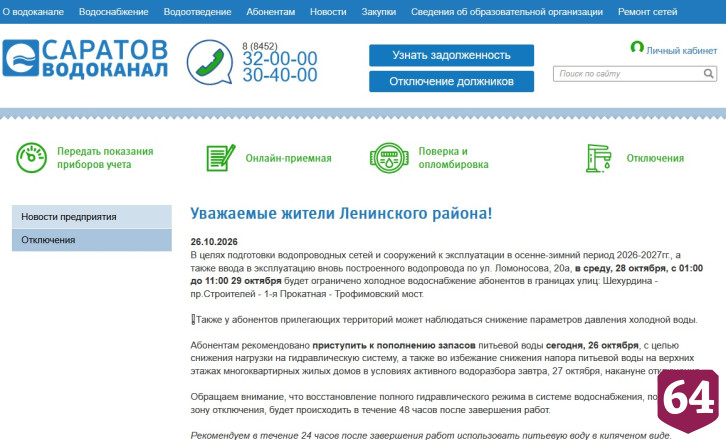
Task: Click the Онлайн-приемная notepad icon
Action: [220, 158]
